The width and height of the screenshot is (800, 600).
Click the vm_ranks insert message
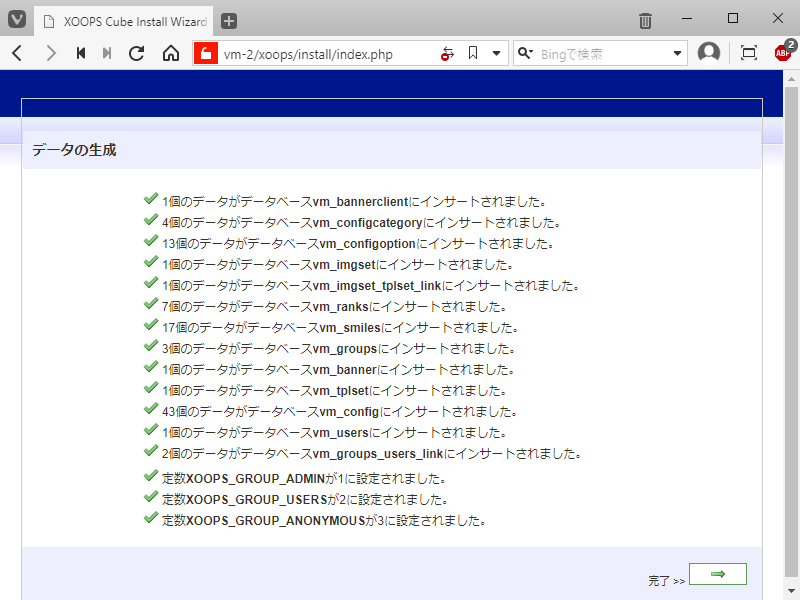(334, 306)
